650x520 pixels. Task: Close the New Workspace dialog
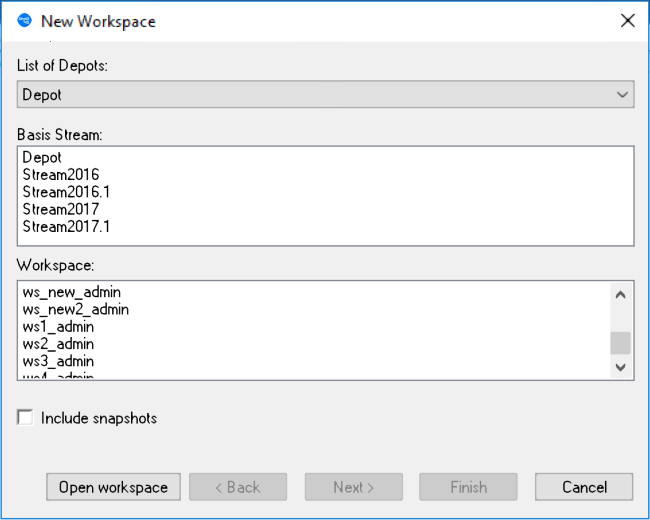tap(627, 21)
